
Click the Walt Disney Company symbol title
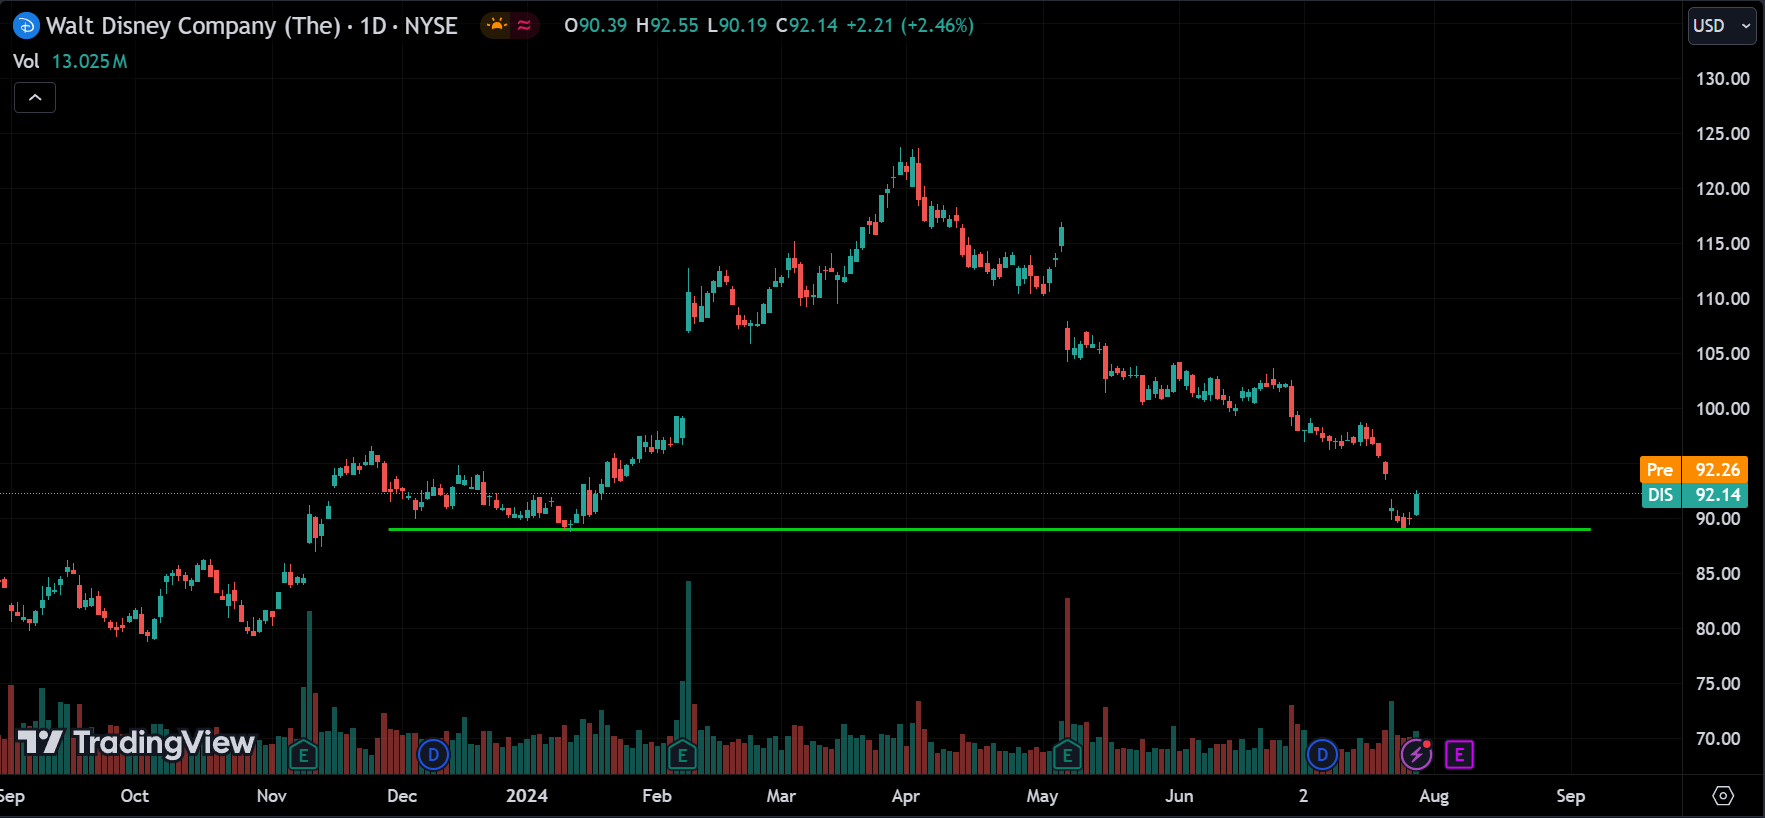click(252, 26)
